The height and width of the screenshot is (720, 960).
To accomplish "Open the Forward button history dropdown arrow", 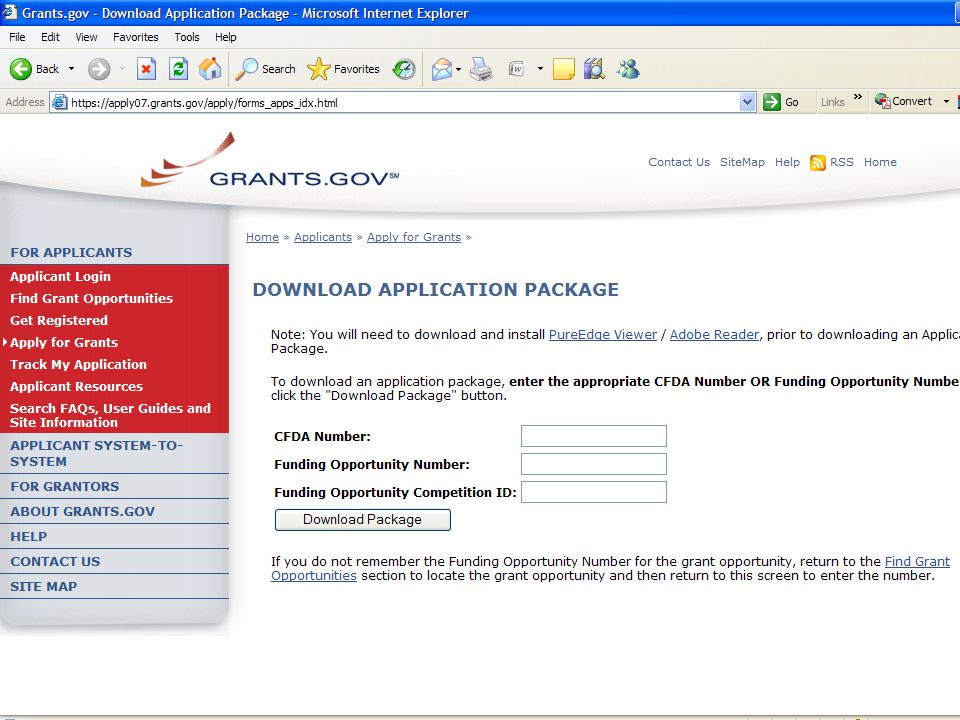I will click(122, 69).
